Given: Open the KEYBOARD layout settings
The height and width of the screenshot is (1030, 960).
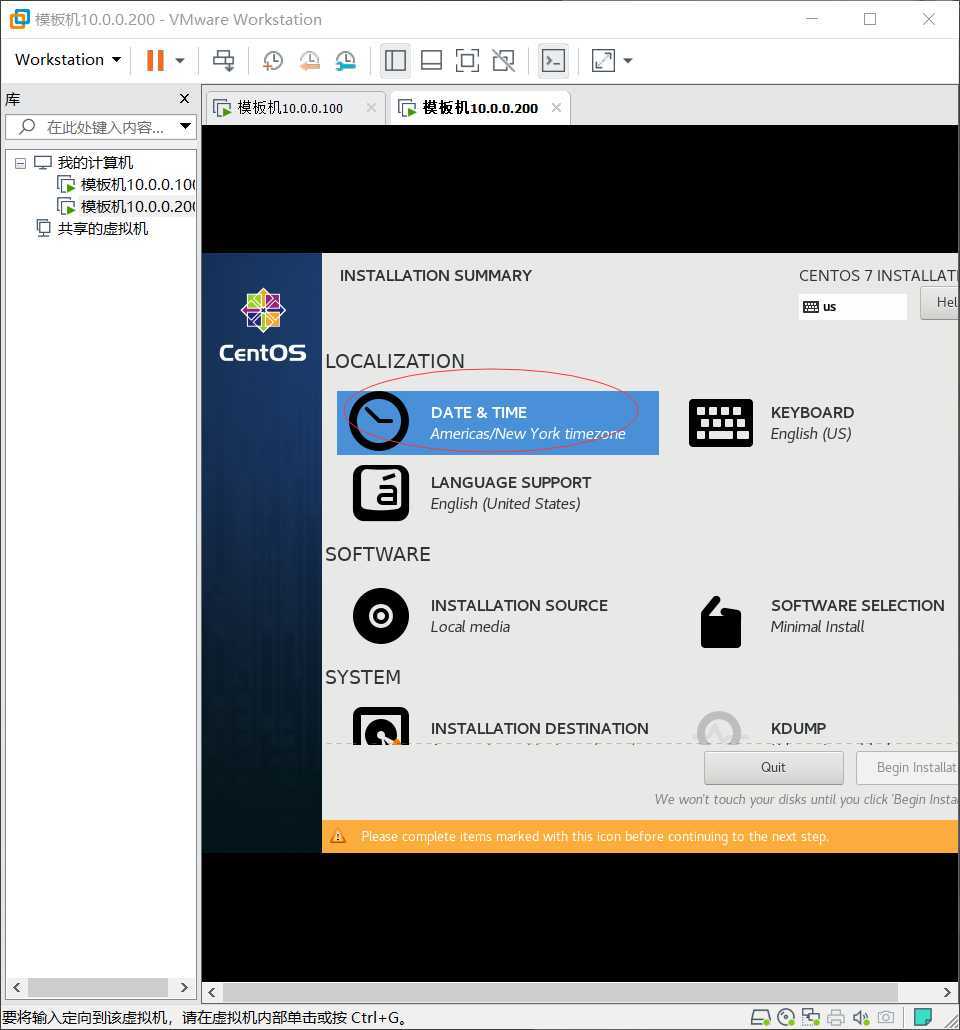Looking at the screenshot, I should tap(771, 422).
